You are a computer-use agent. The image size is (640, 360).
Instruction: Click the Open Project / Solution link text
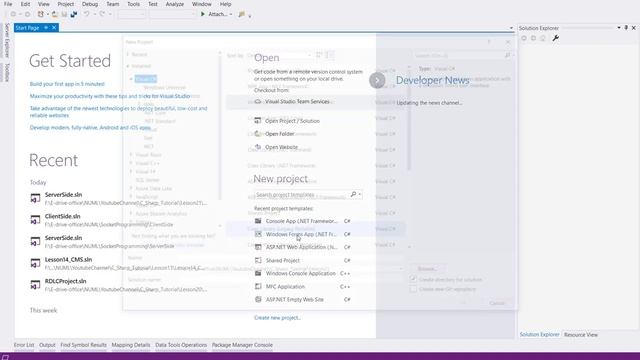(292, 121)
